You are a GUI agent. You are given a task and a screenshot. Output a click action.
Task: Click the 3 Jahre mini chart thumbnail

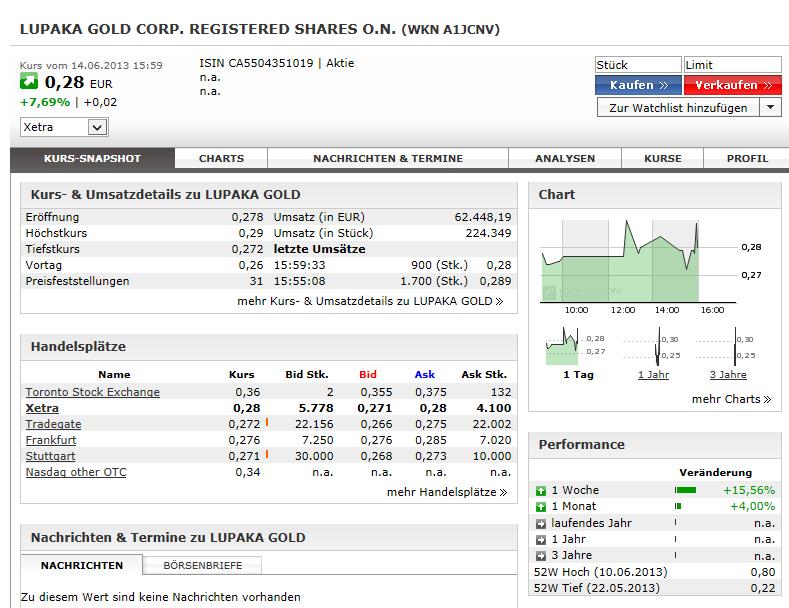click(x=728, y=349)
